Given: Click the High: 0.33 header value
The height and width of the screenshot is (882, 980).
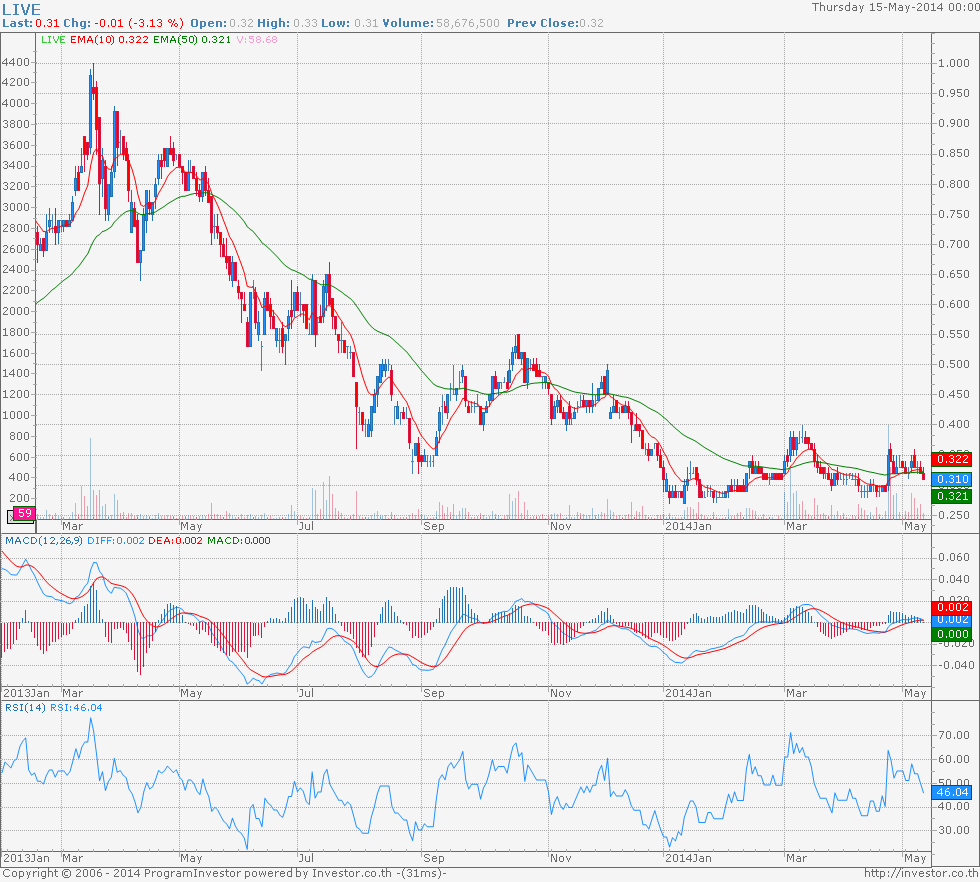Looking at the screenshot, I should click(x=288, y=23).
